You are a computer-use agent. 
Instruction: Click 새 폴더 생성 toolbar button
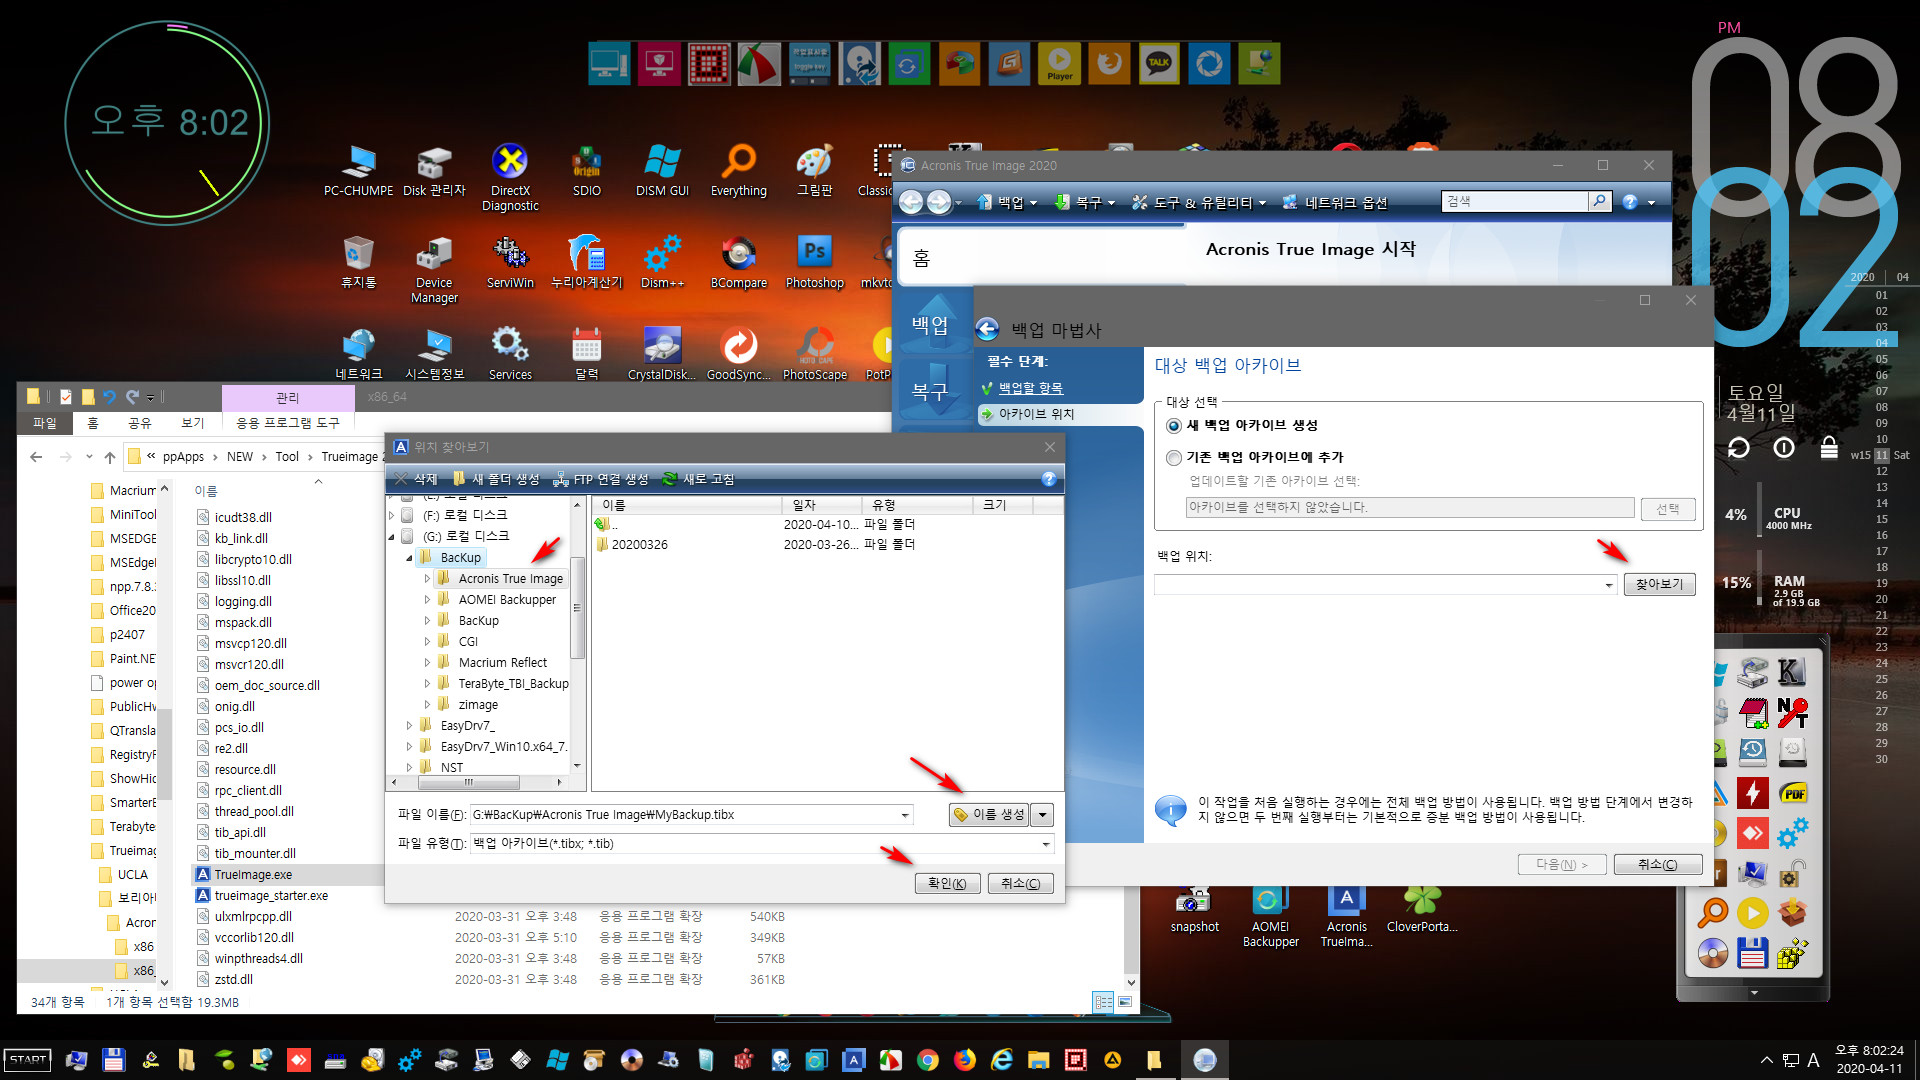click(x=495, y=480)
